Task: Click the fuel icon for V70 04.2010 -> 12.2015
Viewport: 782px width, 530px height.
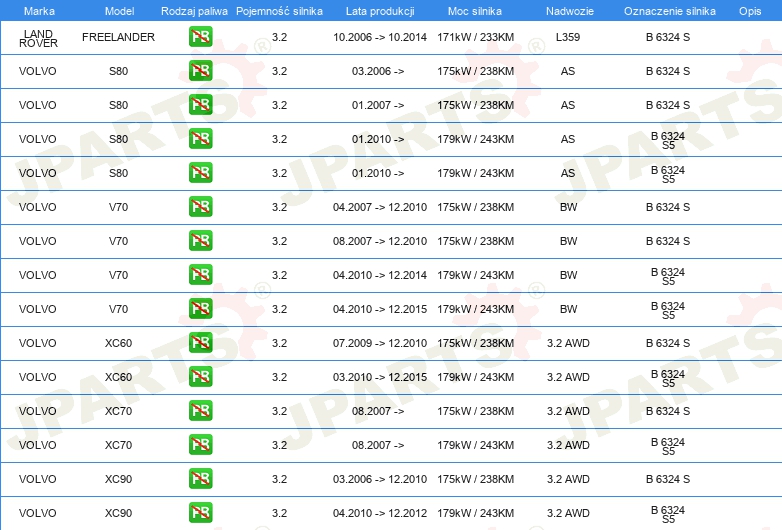Action: (x=200, y=309)
